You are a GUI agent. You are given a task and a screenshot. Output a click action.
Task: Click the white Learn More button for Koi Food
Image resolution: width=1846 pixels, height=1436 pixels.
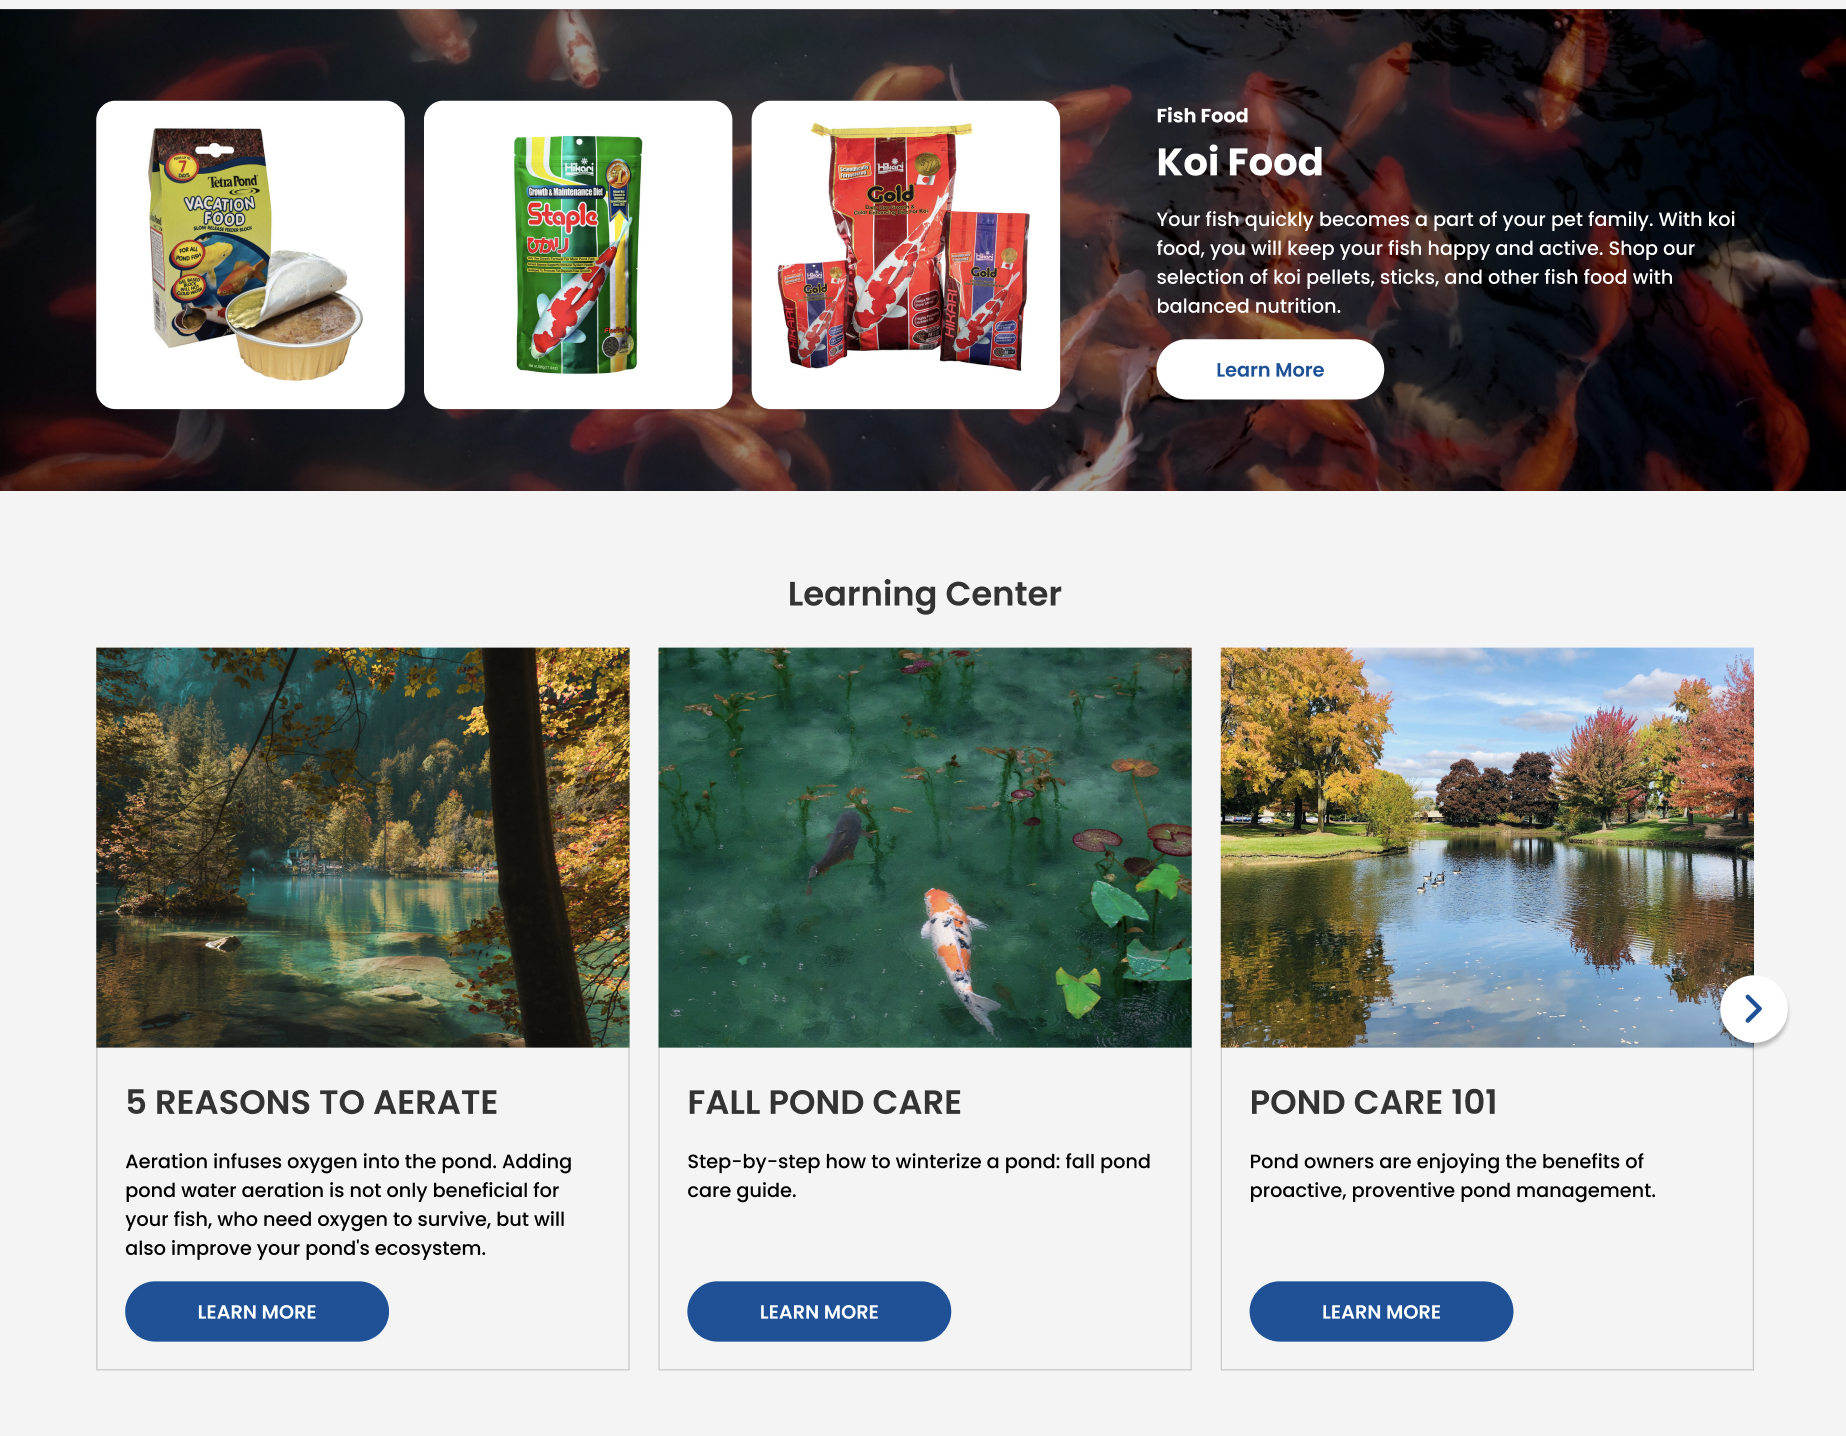tap(1270, 369)
